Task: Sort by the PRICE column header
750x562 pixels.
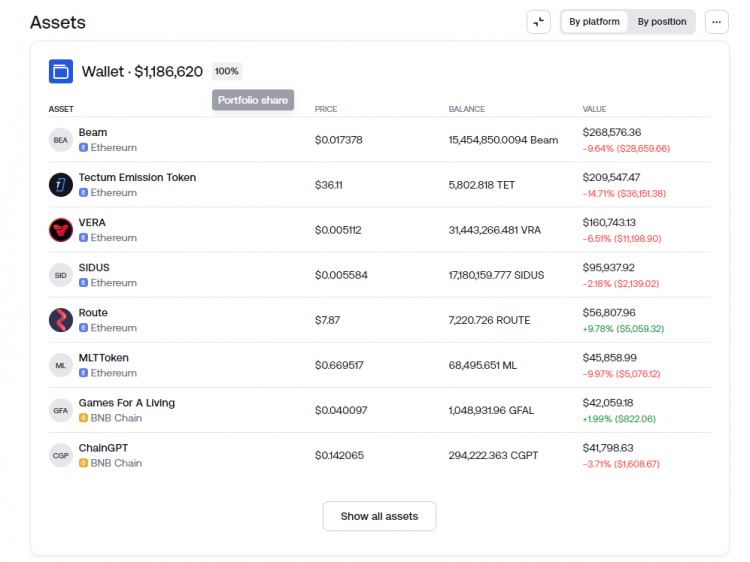Action: [x=326, y=109]
